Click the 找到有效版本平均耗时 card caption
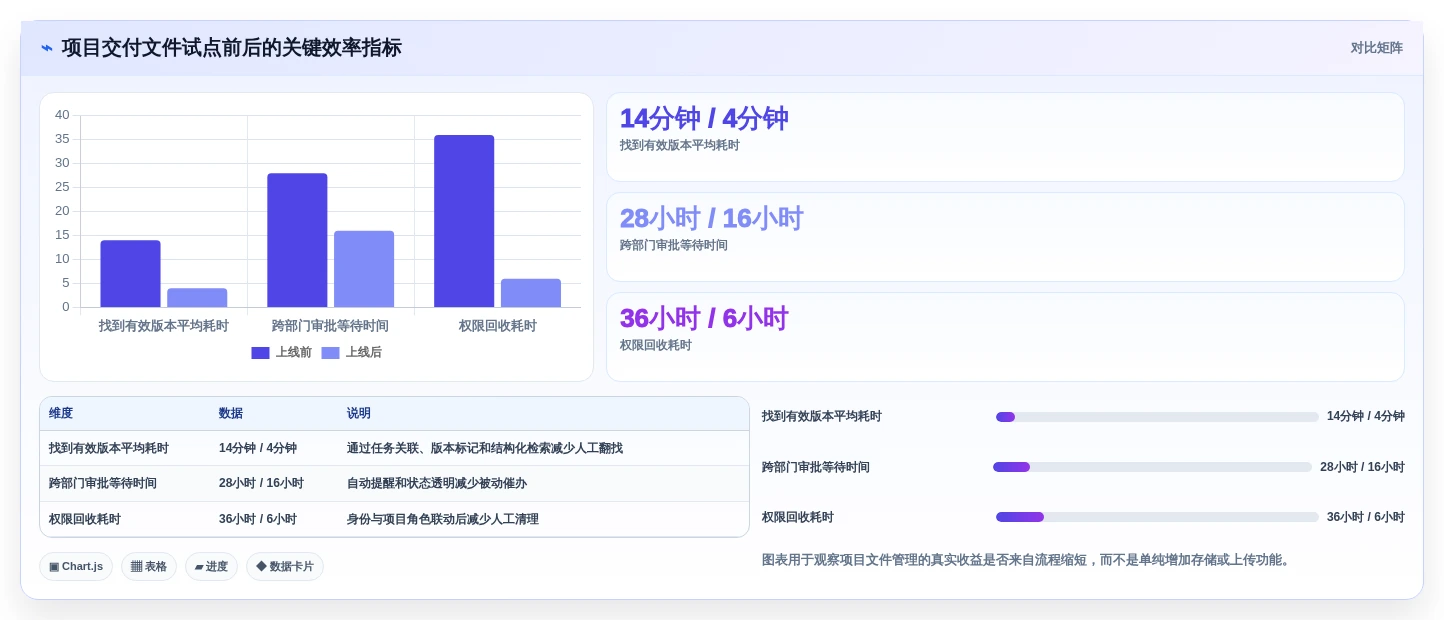 point(680,145)
